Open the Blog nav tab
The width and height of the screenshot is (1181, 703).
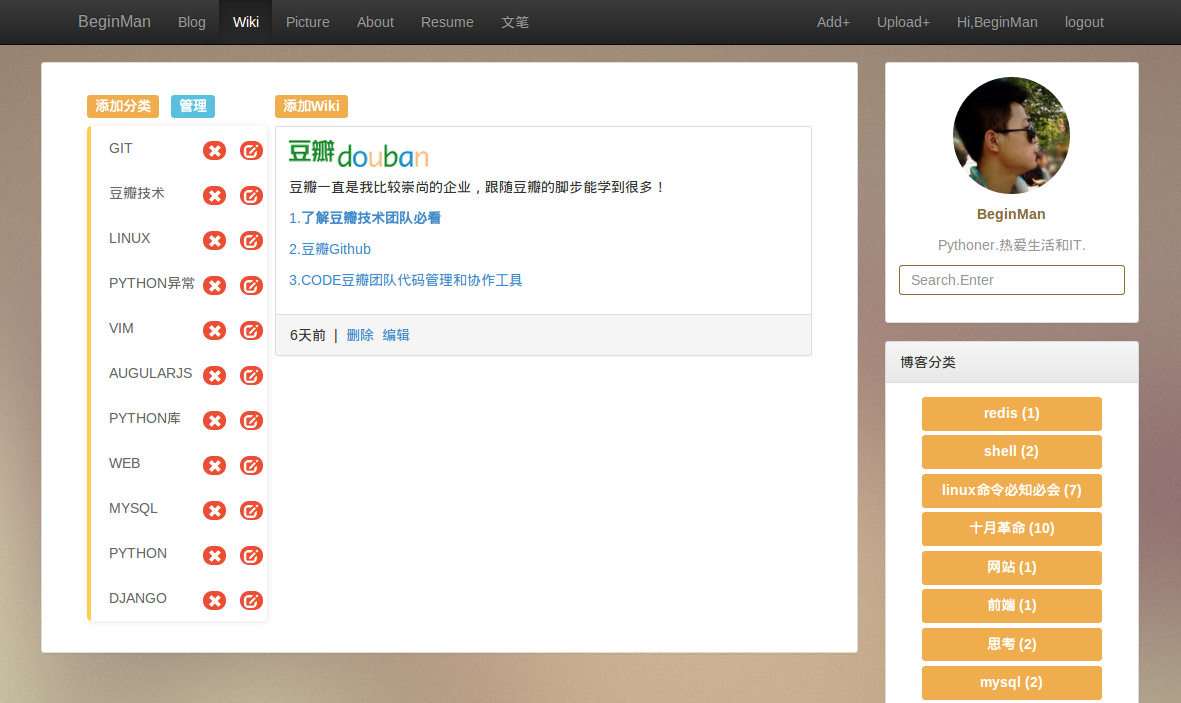tap(191, 23)
